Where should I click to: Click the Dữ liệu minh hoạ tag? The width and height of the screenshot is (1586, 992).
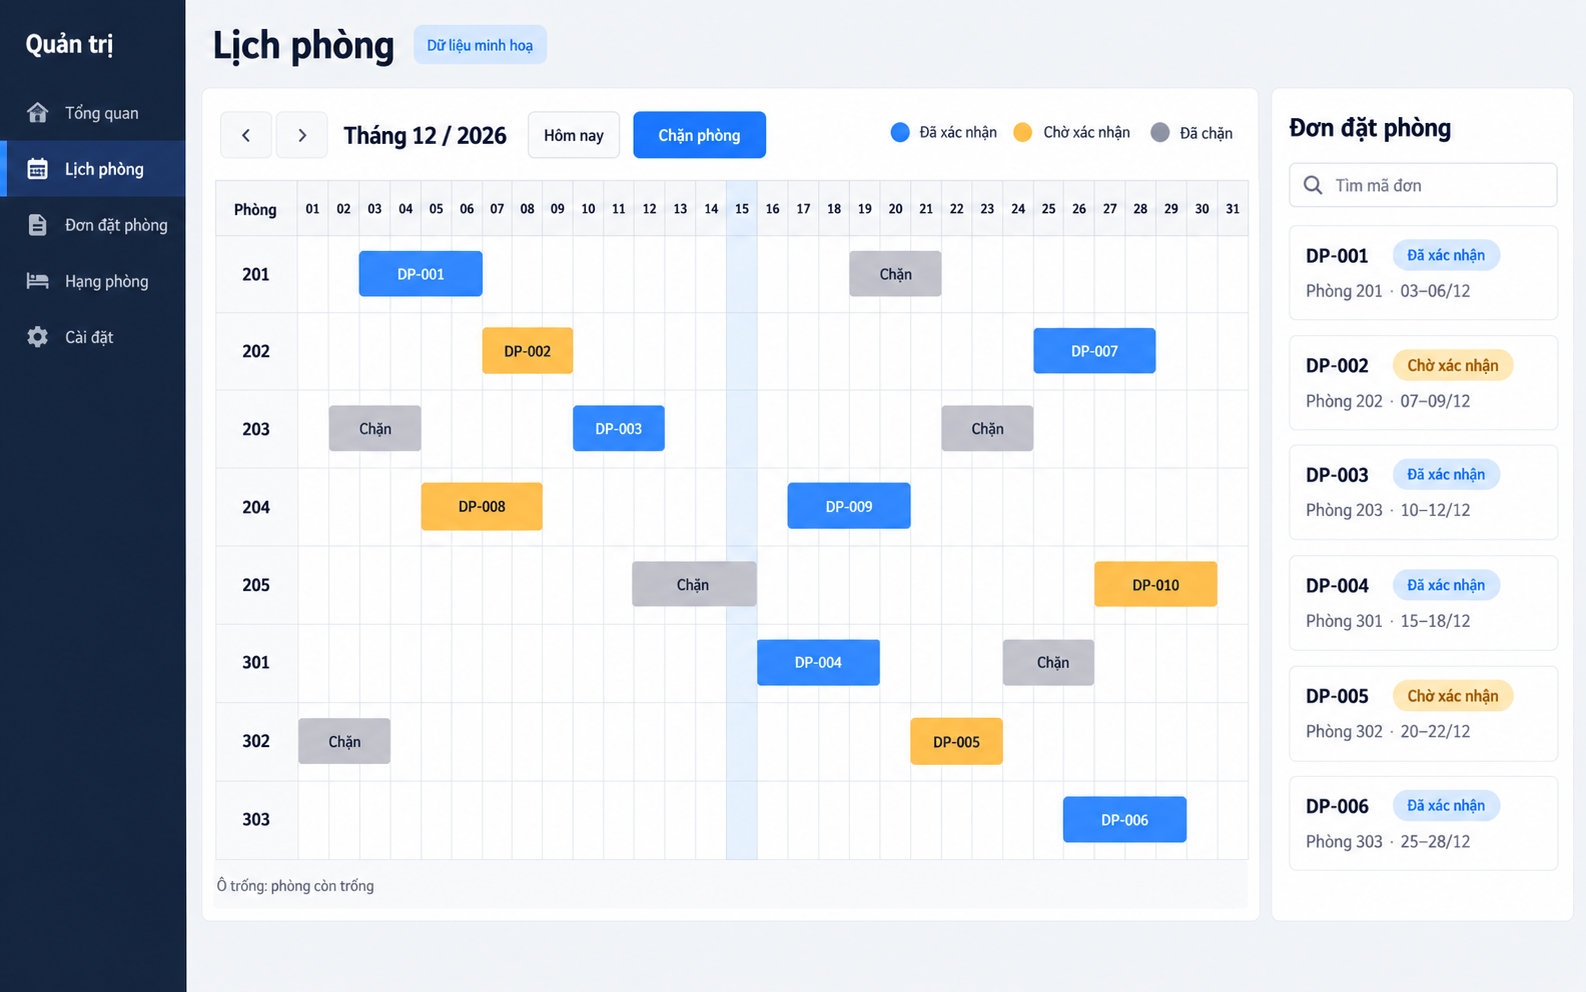(x=480, y=45)
